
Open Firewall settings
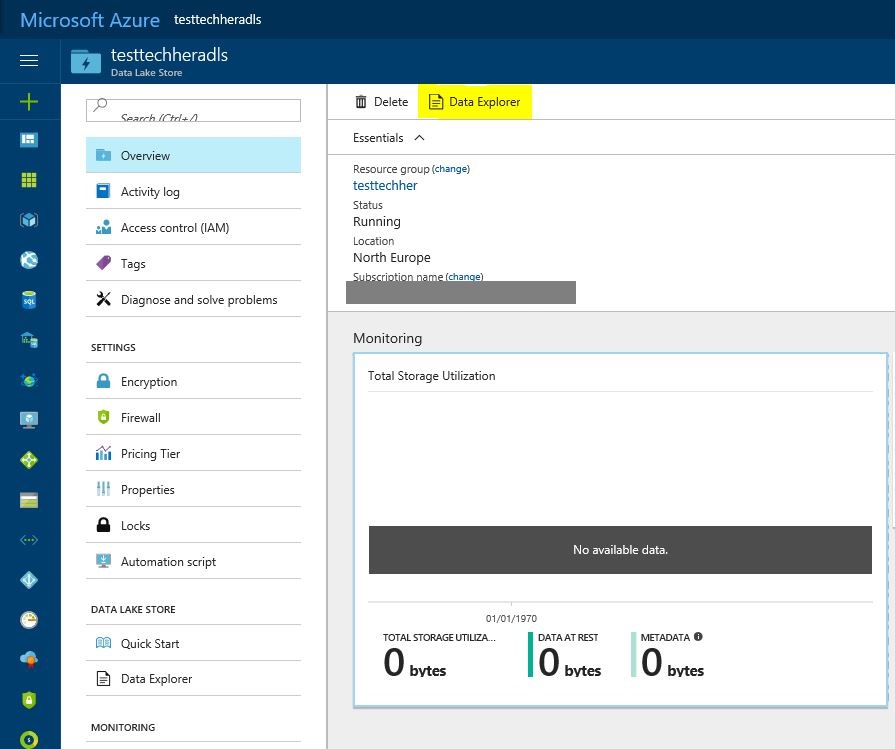(193, 417)
